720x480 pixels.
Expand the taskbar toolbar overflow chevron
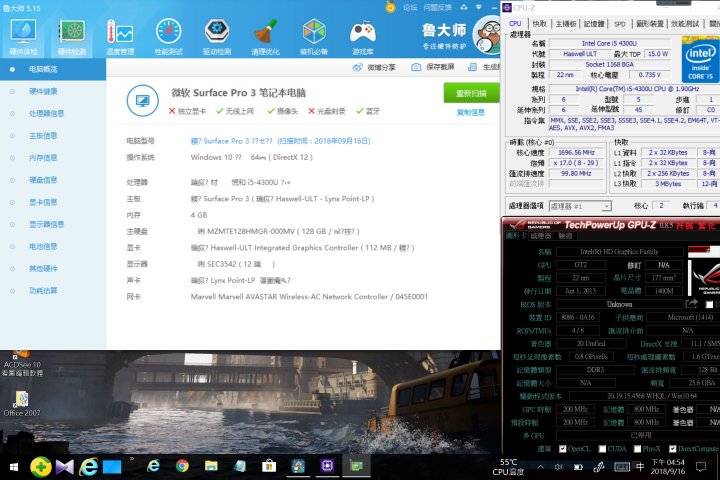pos(132,458)
